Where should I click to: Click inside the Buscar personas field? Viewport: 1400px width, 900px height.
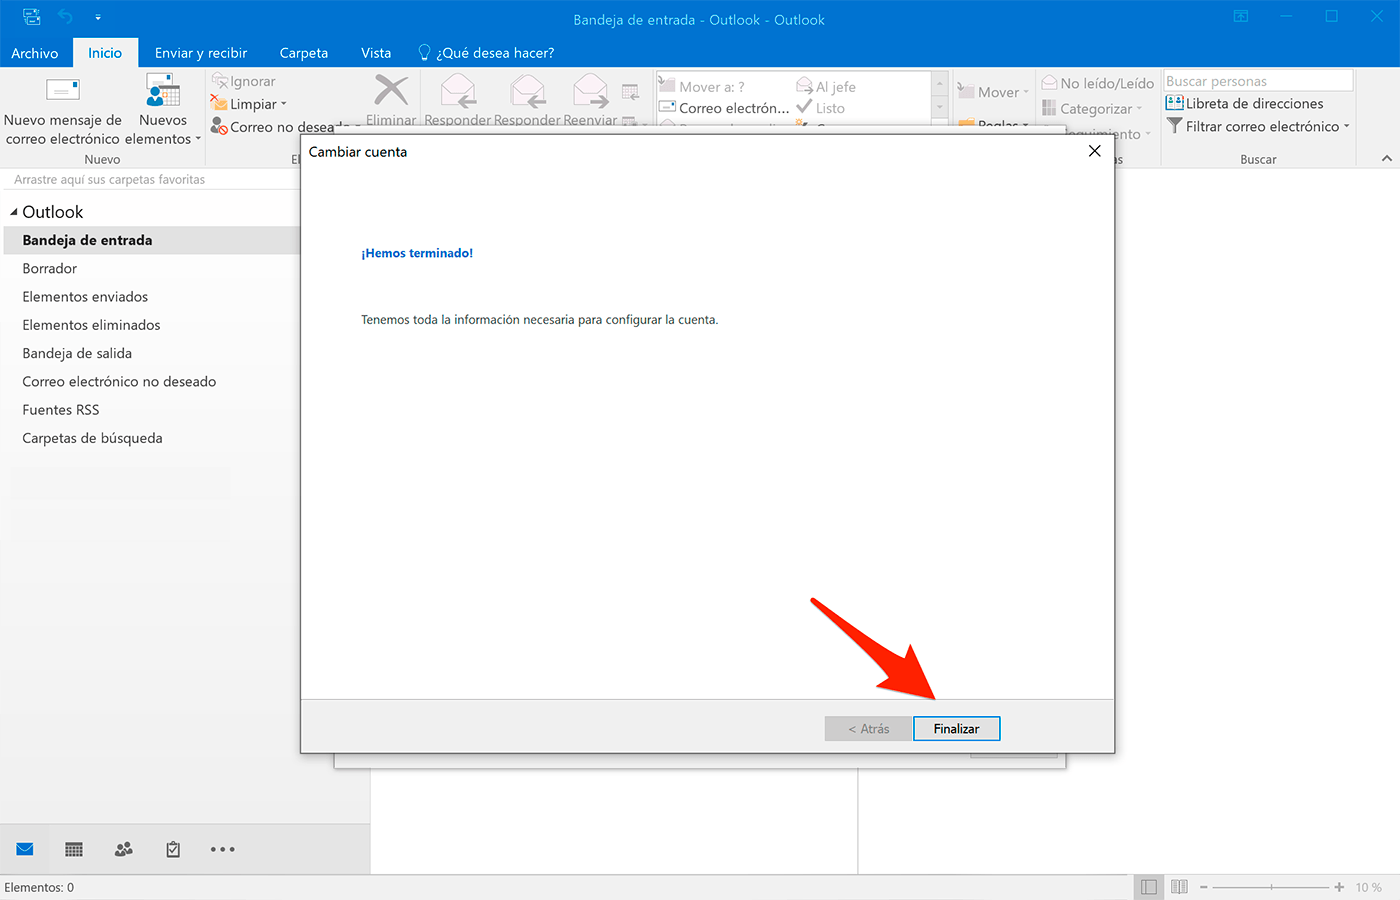click(1255, 79)
